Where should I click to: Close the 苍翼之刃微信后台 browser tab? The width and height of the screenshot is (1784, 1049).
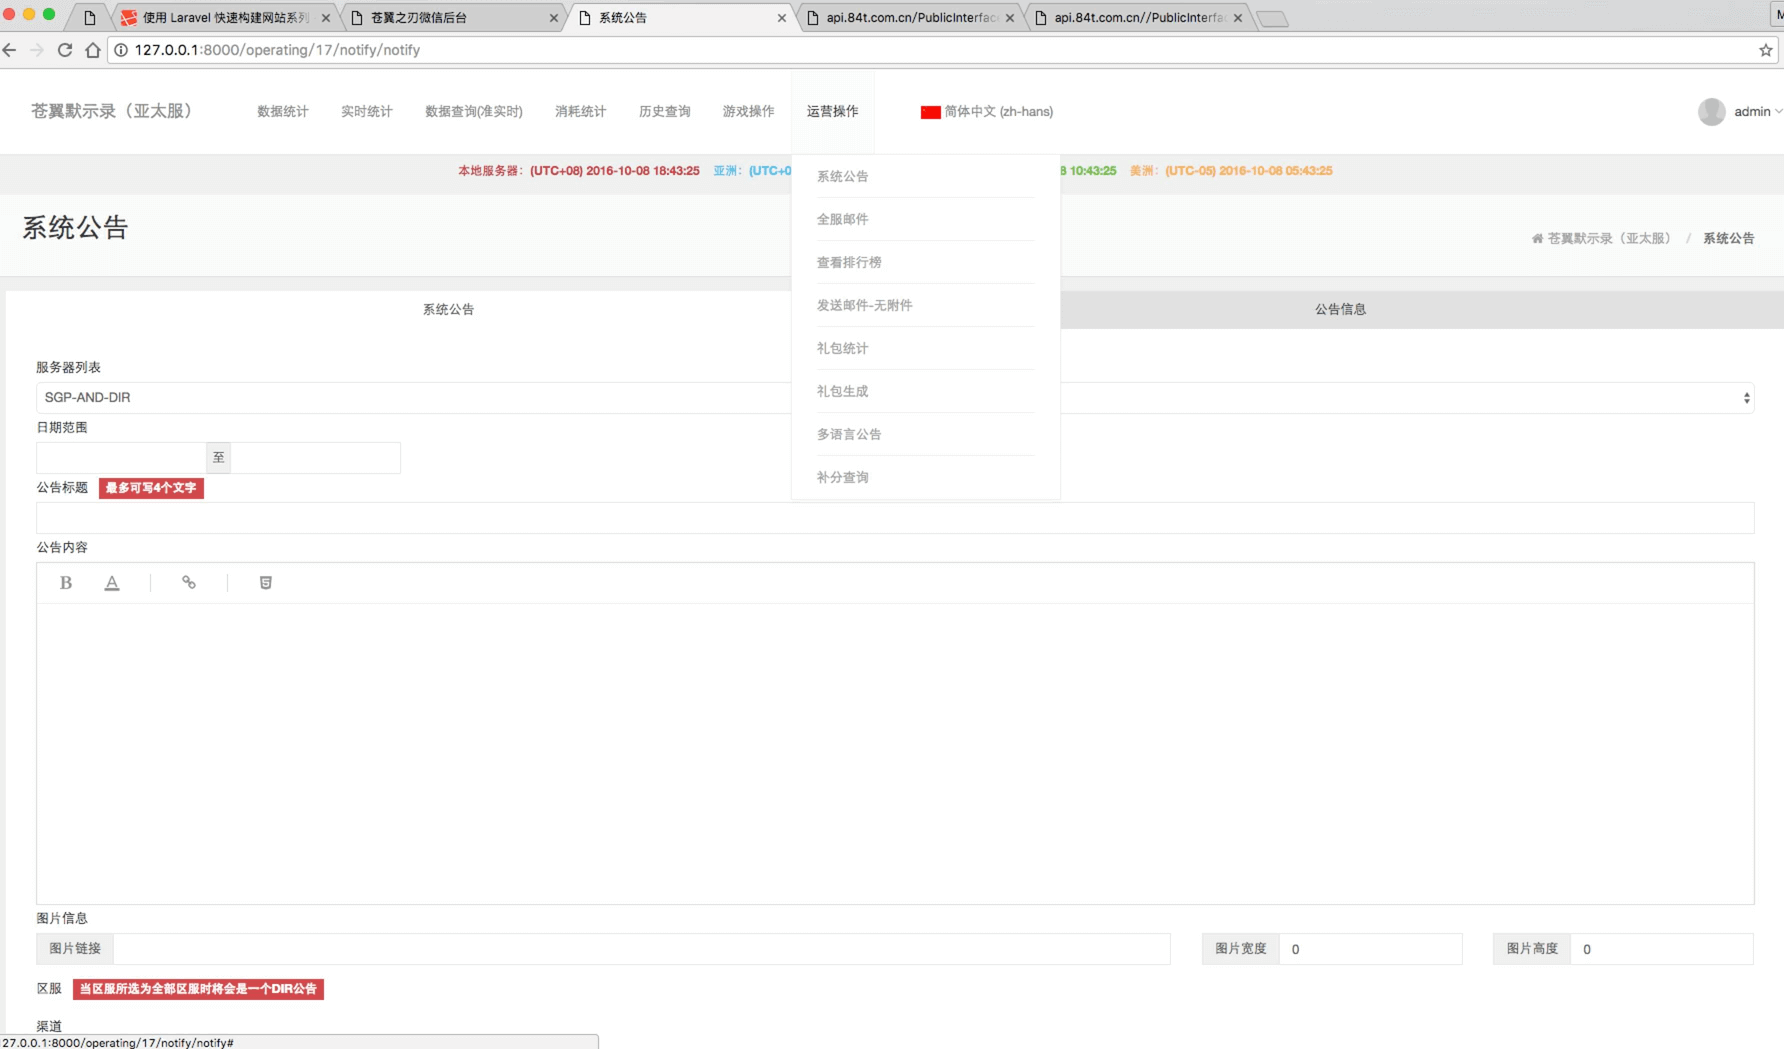coord(554,18)
